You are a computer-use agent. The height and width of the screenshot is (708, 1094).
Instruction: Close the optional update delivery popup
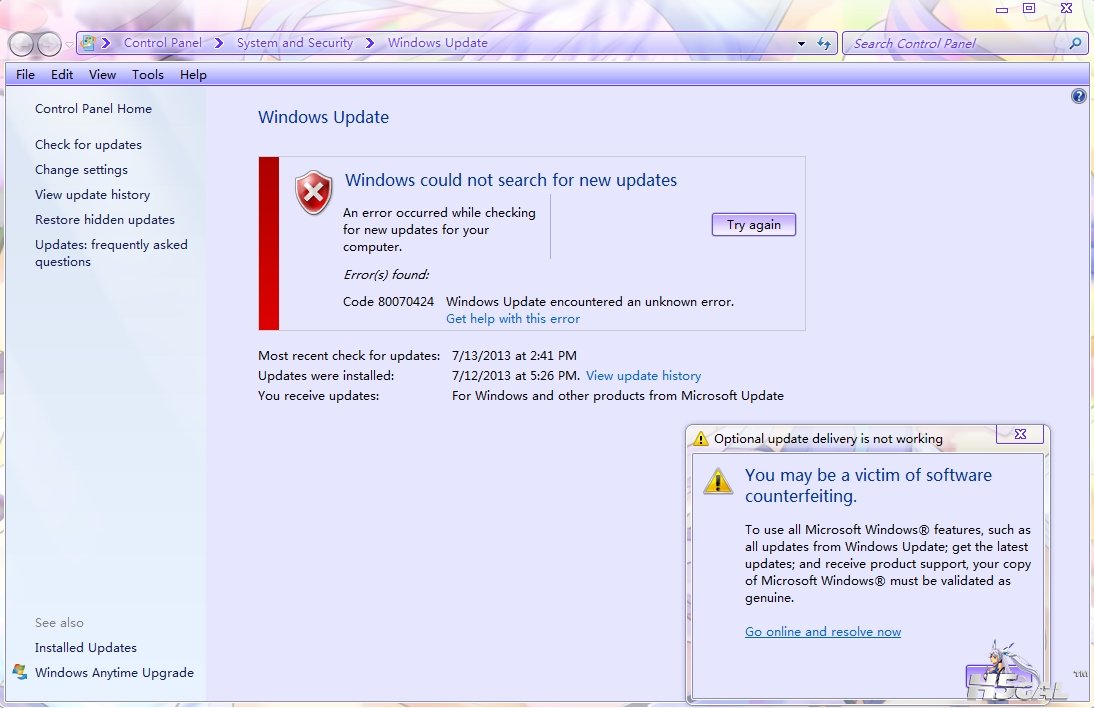click(x=1020, y=434)
